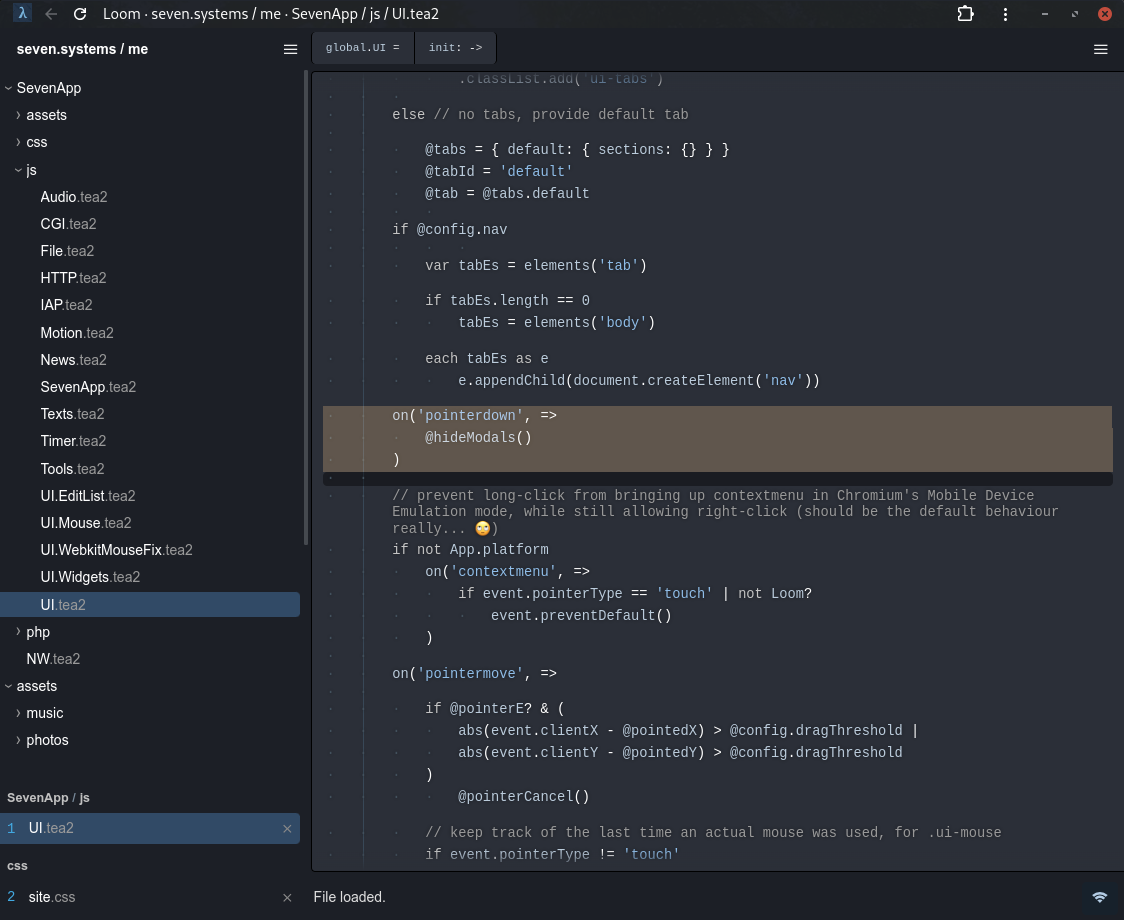Click the 'css' open files section header
The image size is (1124, 920).
[17, 866]
